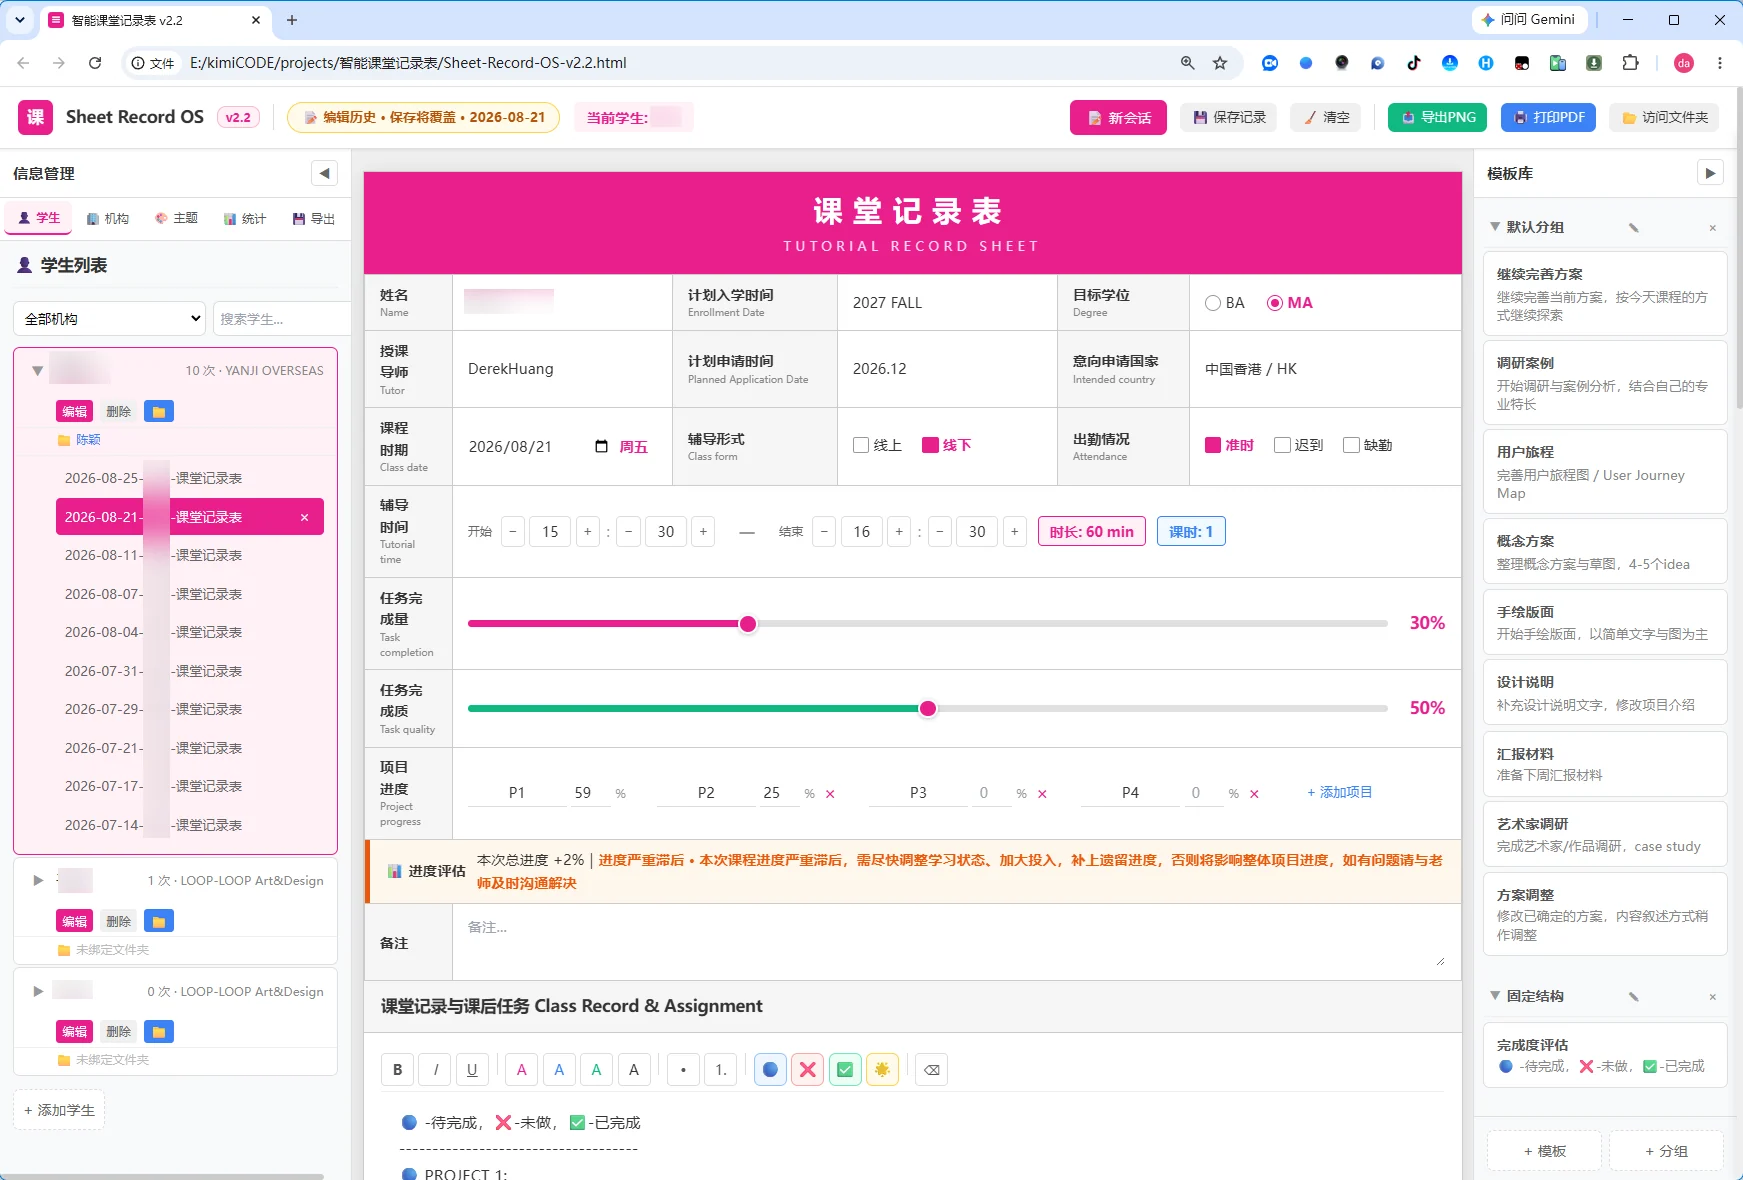Insert numbered list in the editor
This screenshot has width=1743, height=1180.
pos(720,1070)
